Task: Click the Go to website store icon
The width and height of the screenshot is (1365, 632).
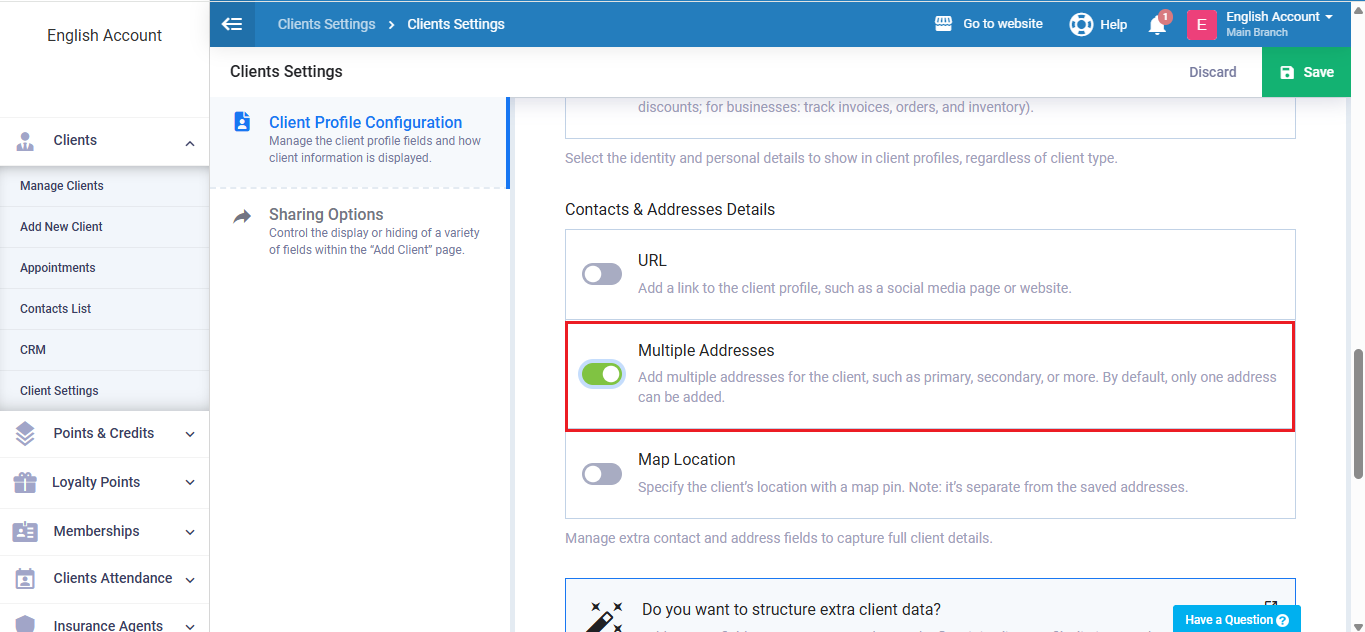Action: click(x=943, y=24)
